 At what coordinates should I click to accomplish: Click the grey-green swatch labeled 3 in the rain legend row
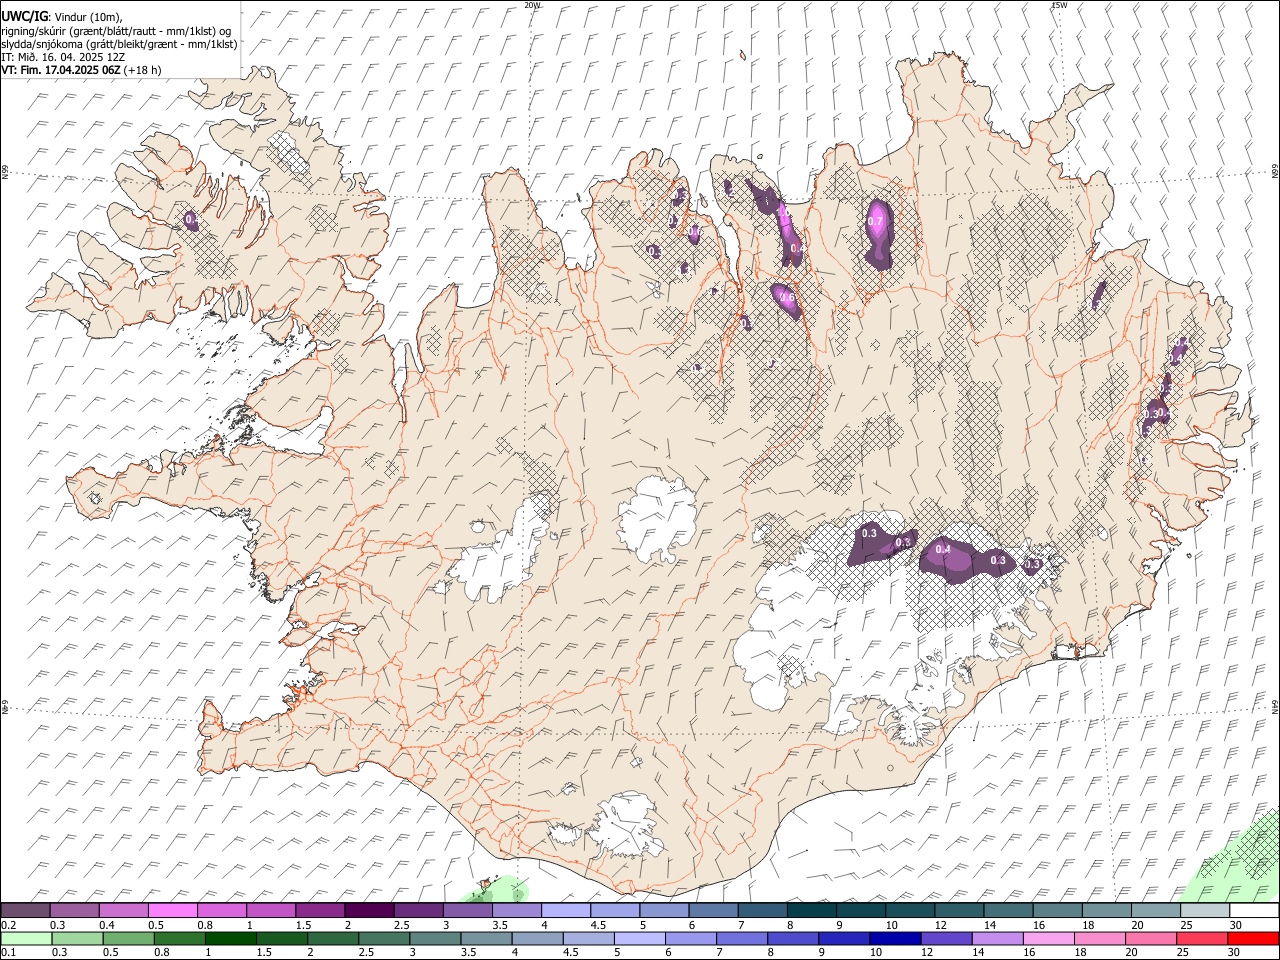click(435, 938)
